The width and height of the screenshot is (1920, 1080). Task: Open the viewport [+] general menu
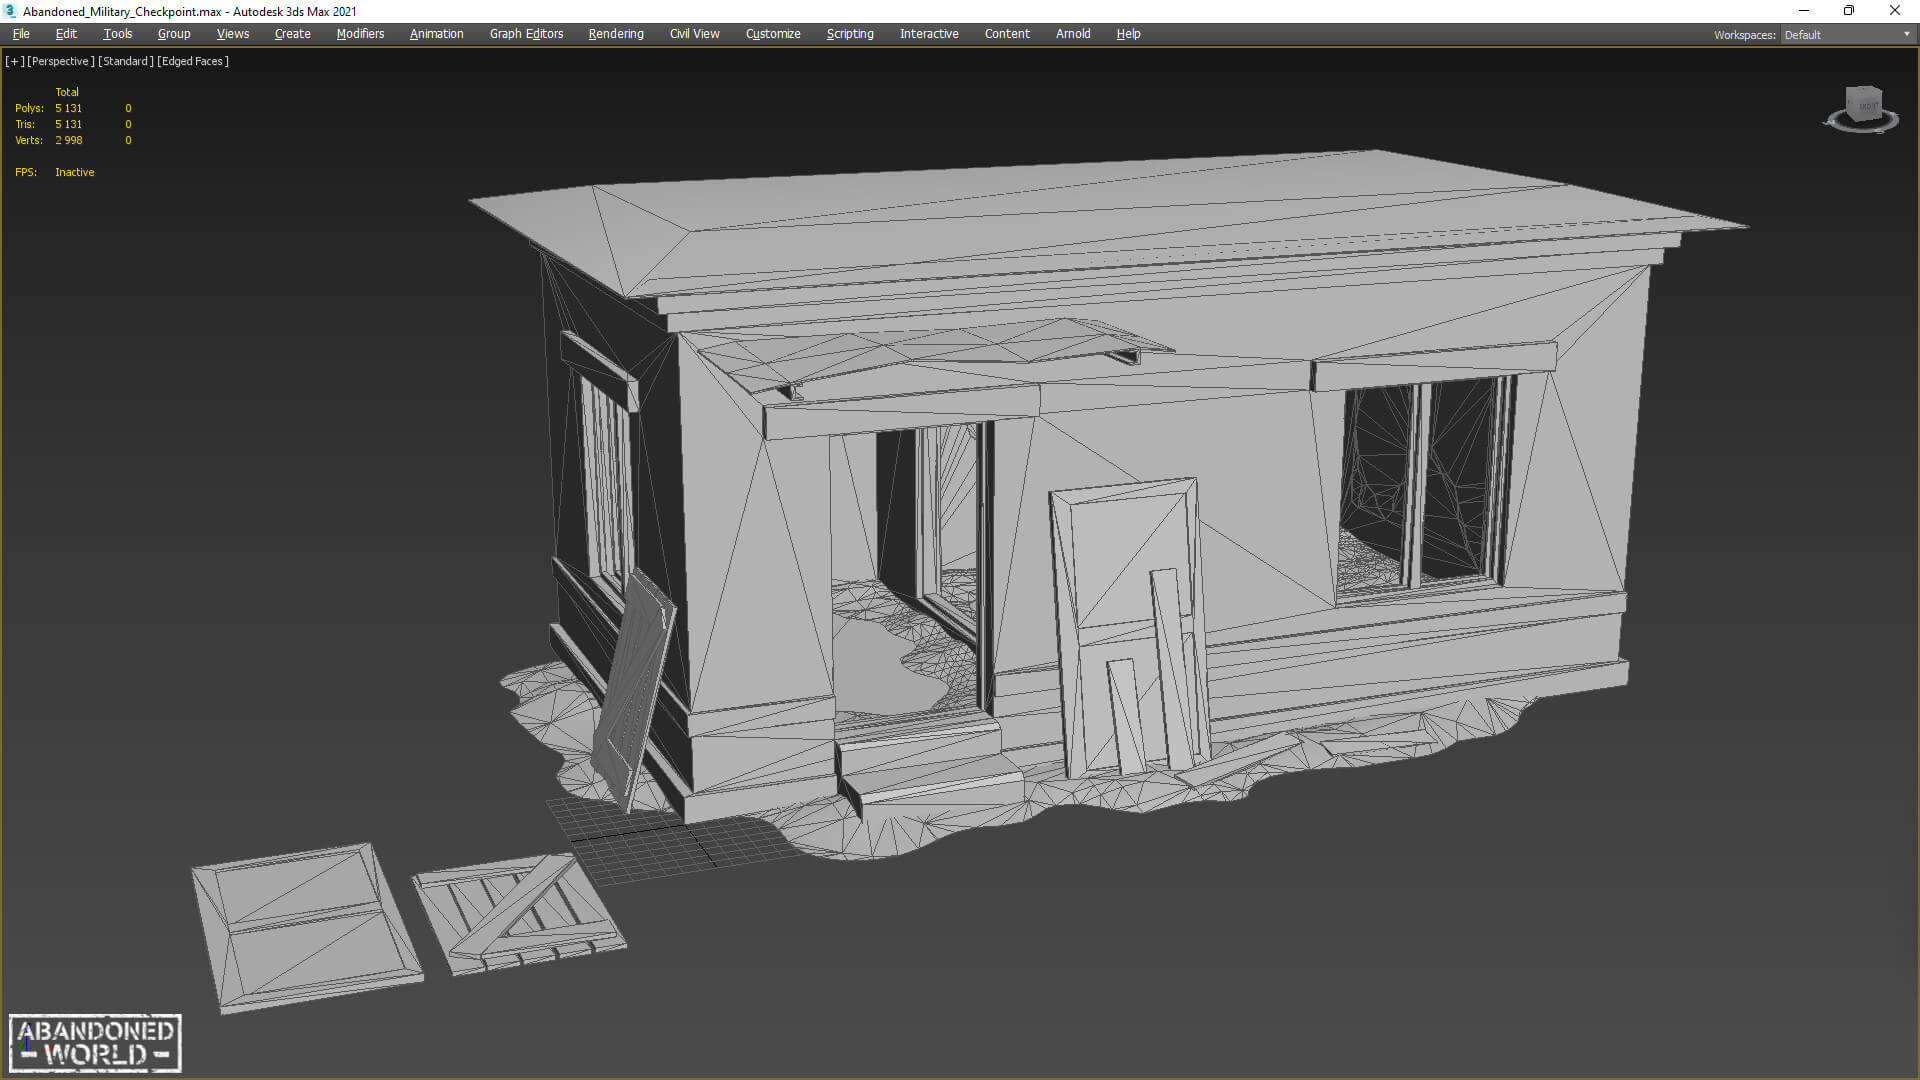[14, 61]
